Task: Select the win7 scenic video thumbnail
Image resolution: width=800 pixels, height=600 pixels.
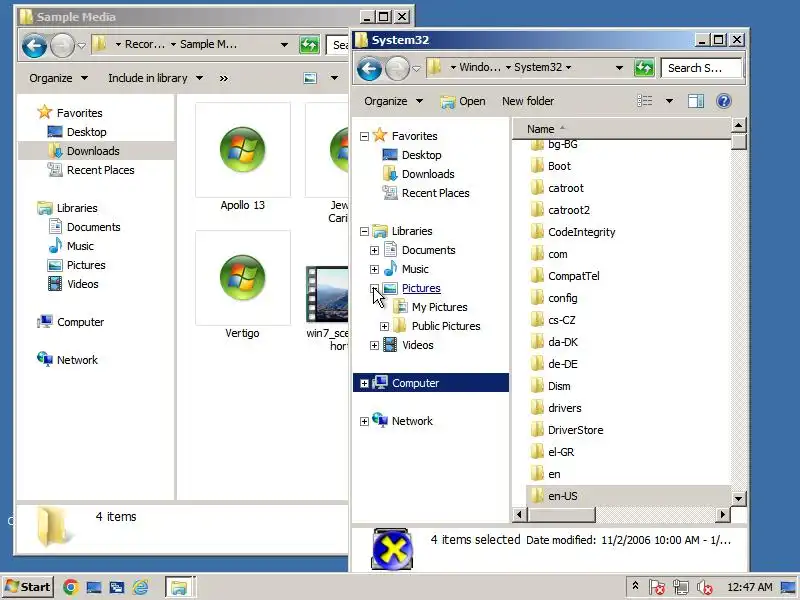Action: 327,294
